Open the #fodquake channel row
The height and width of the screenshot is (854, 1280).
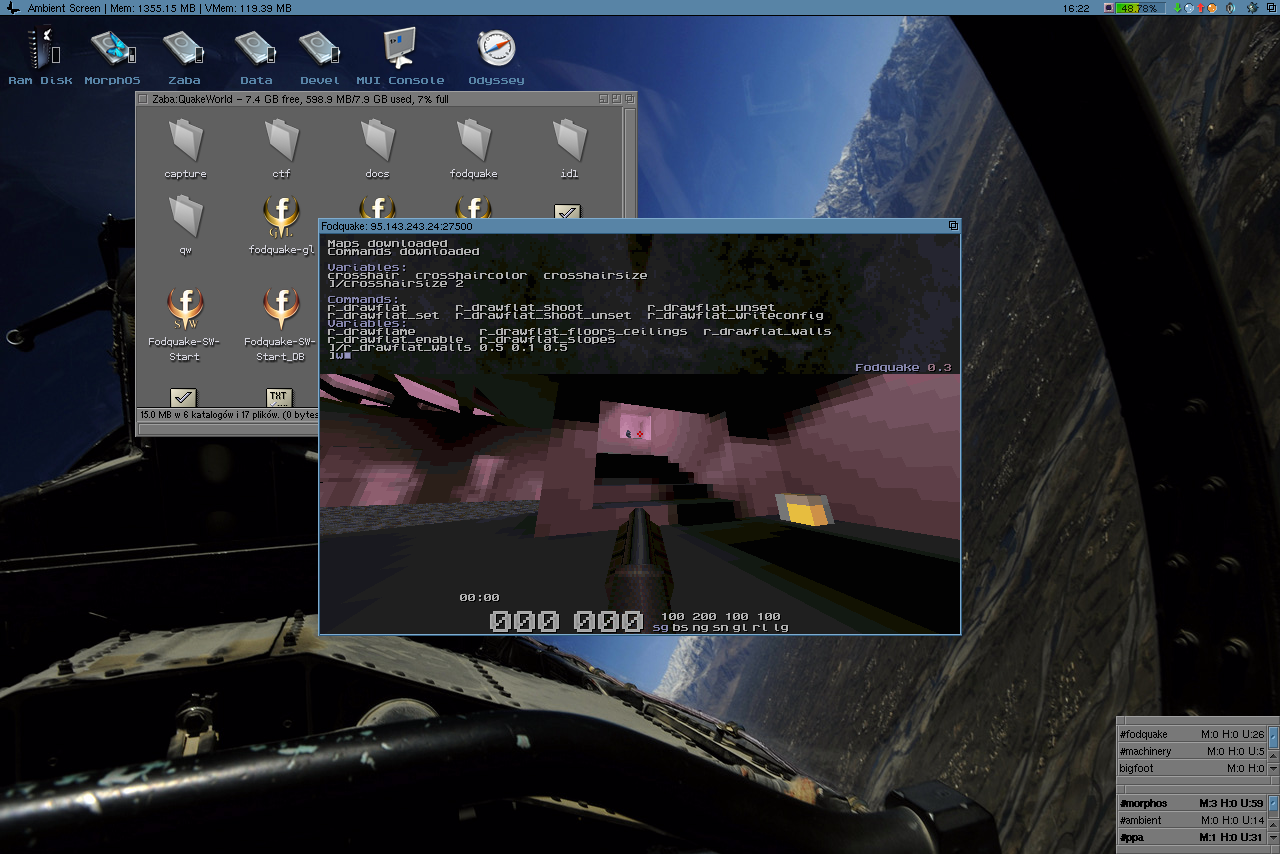coord(1192,734)
